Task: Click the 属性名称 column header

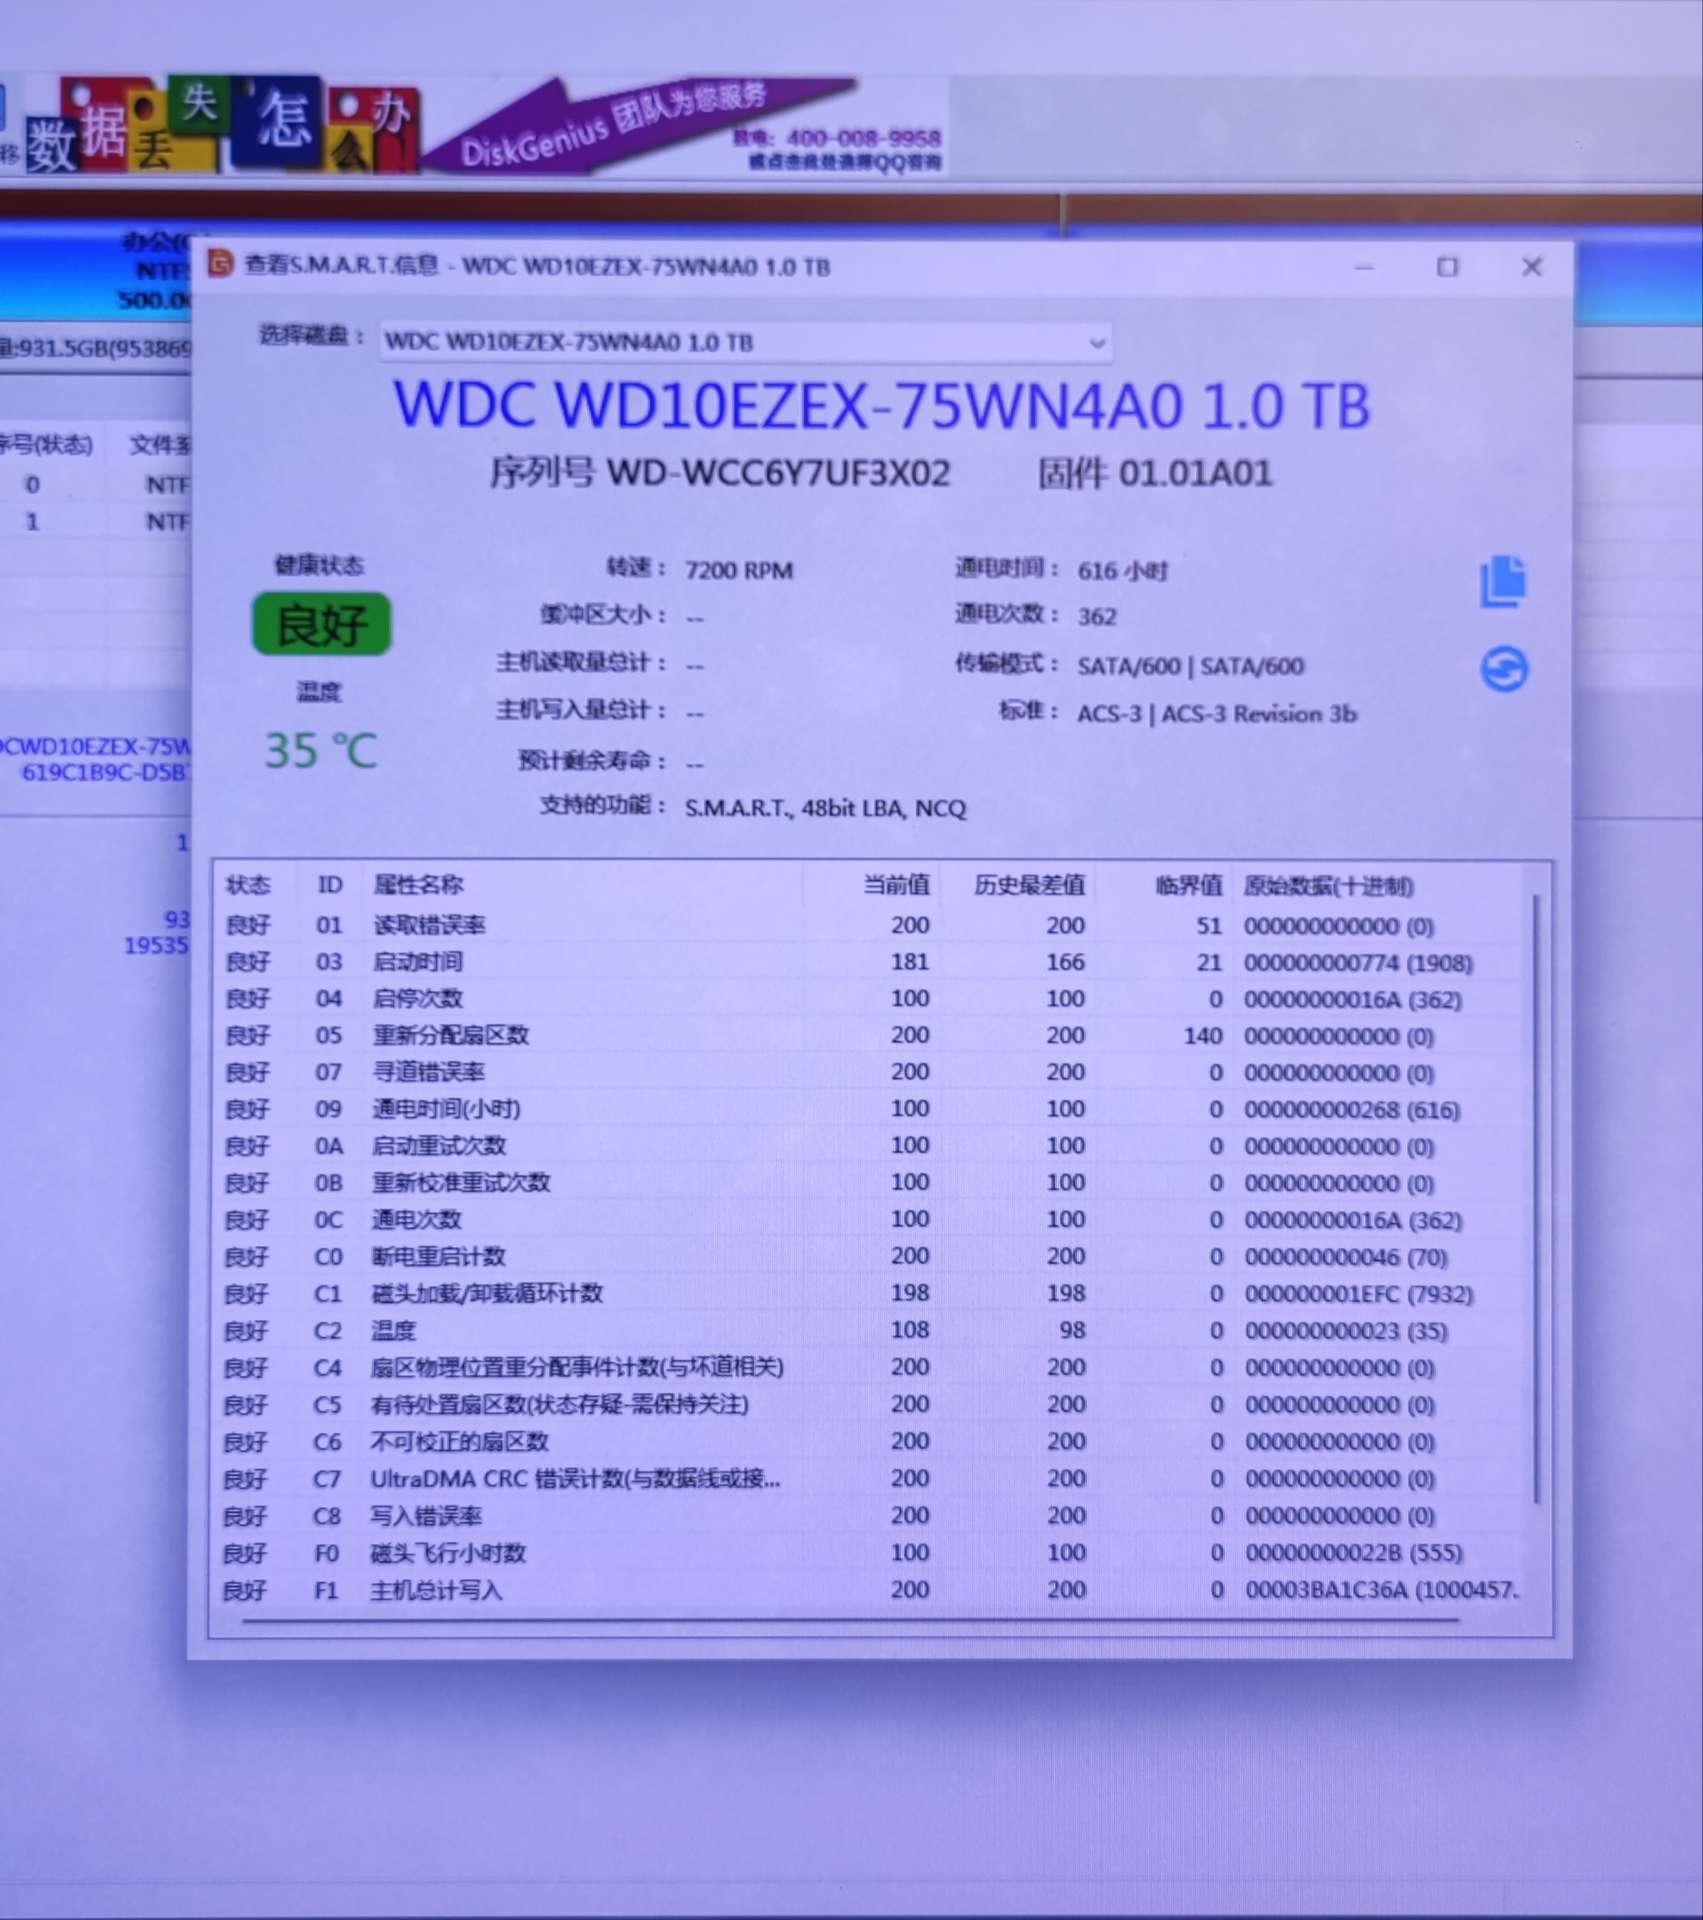Action: 418,885
